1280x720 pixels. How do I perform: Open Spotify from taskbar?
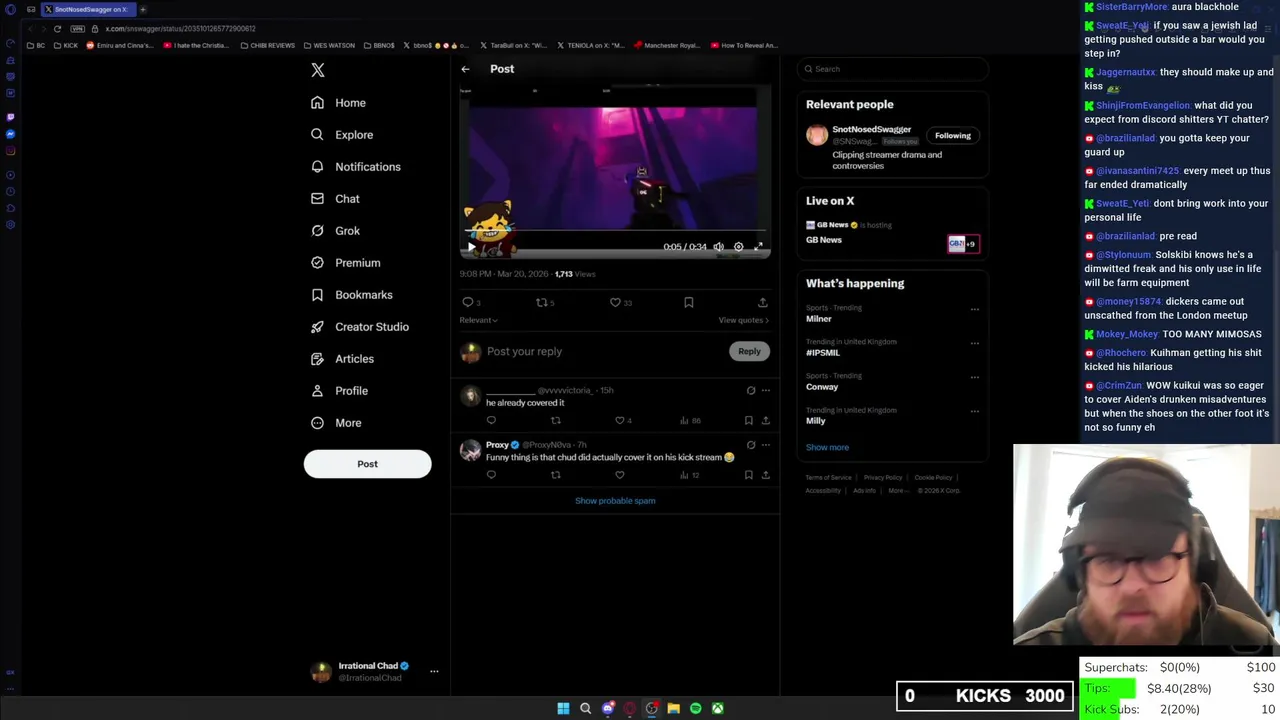pyautogui.click(x=695, y=708)
